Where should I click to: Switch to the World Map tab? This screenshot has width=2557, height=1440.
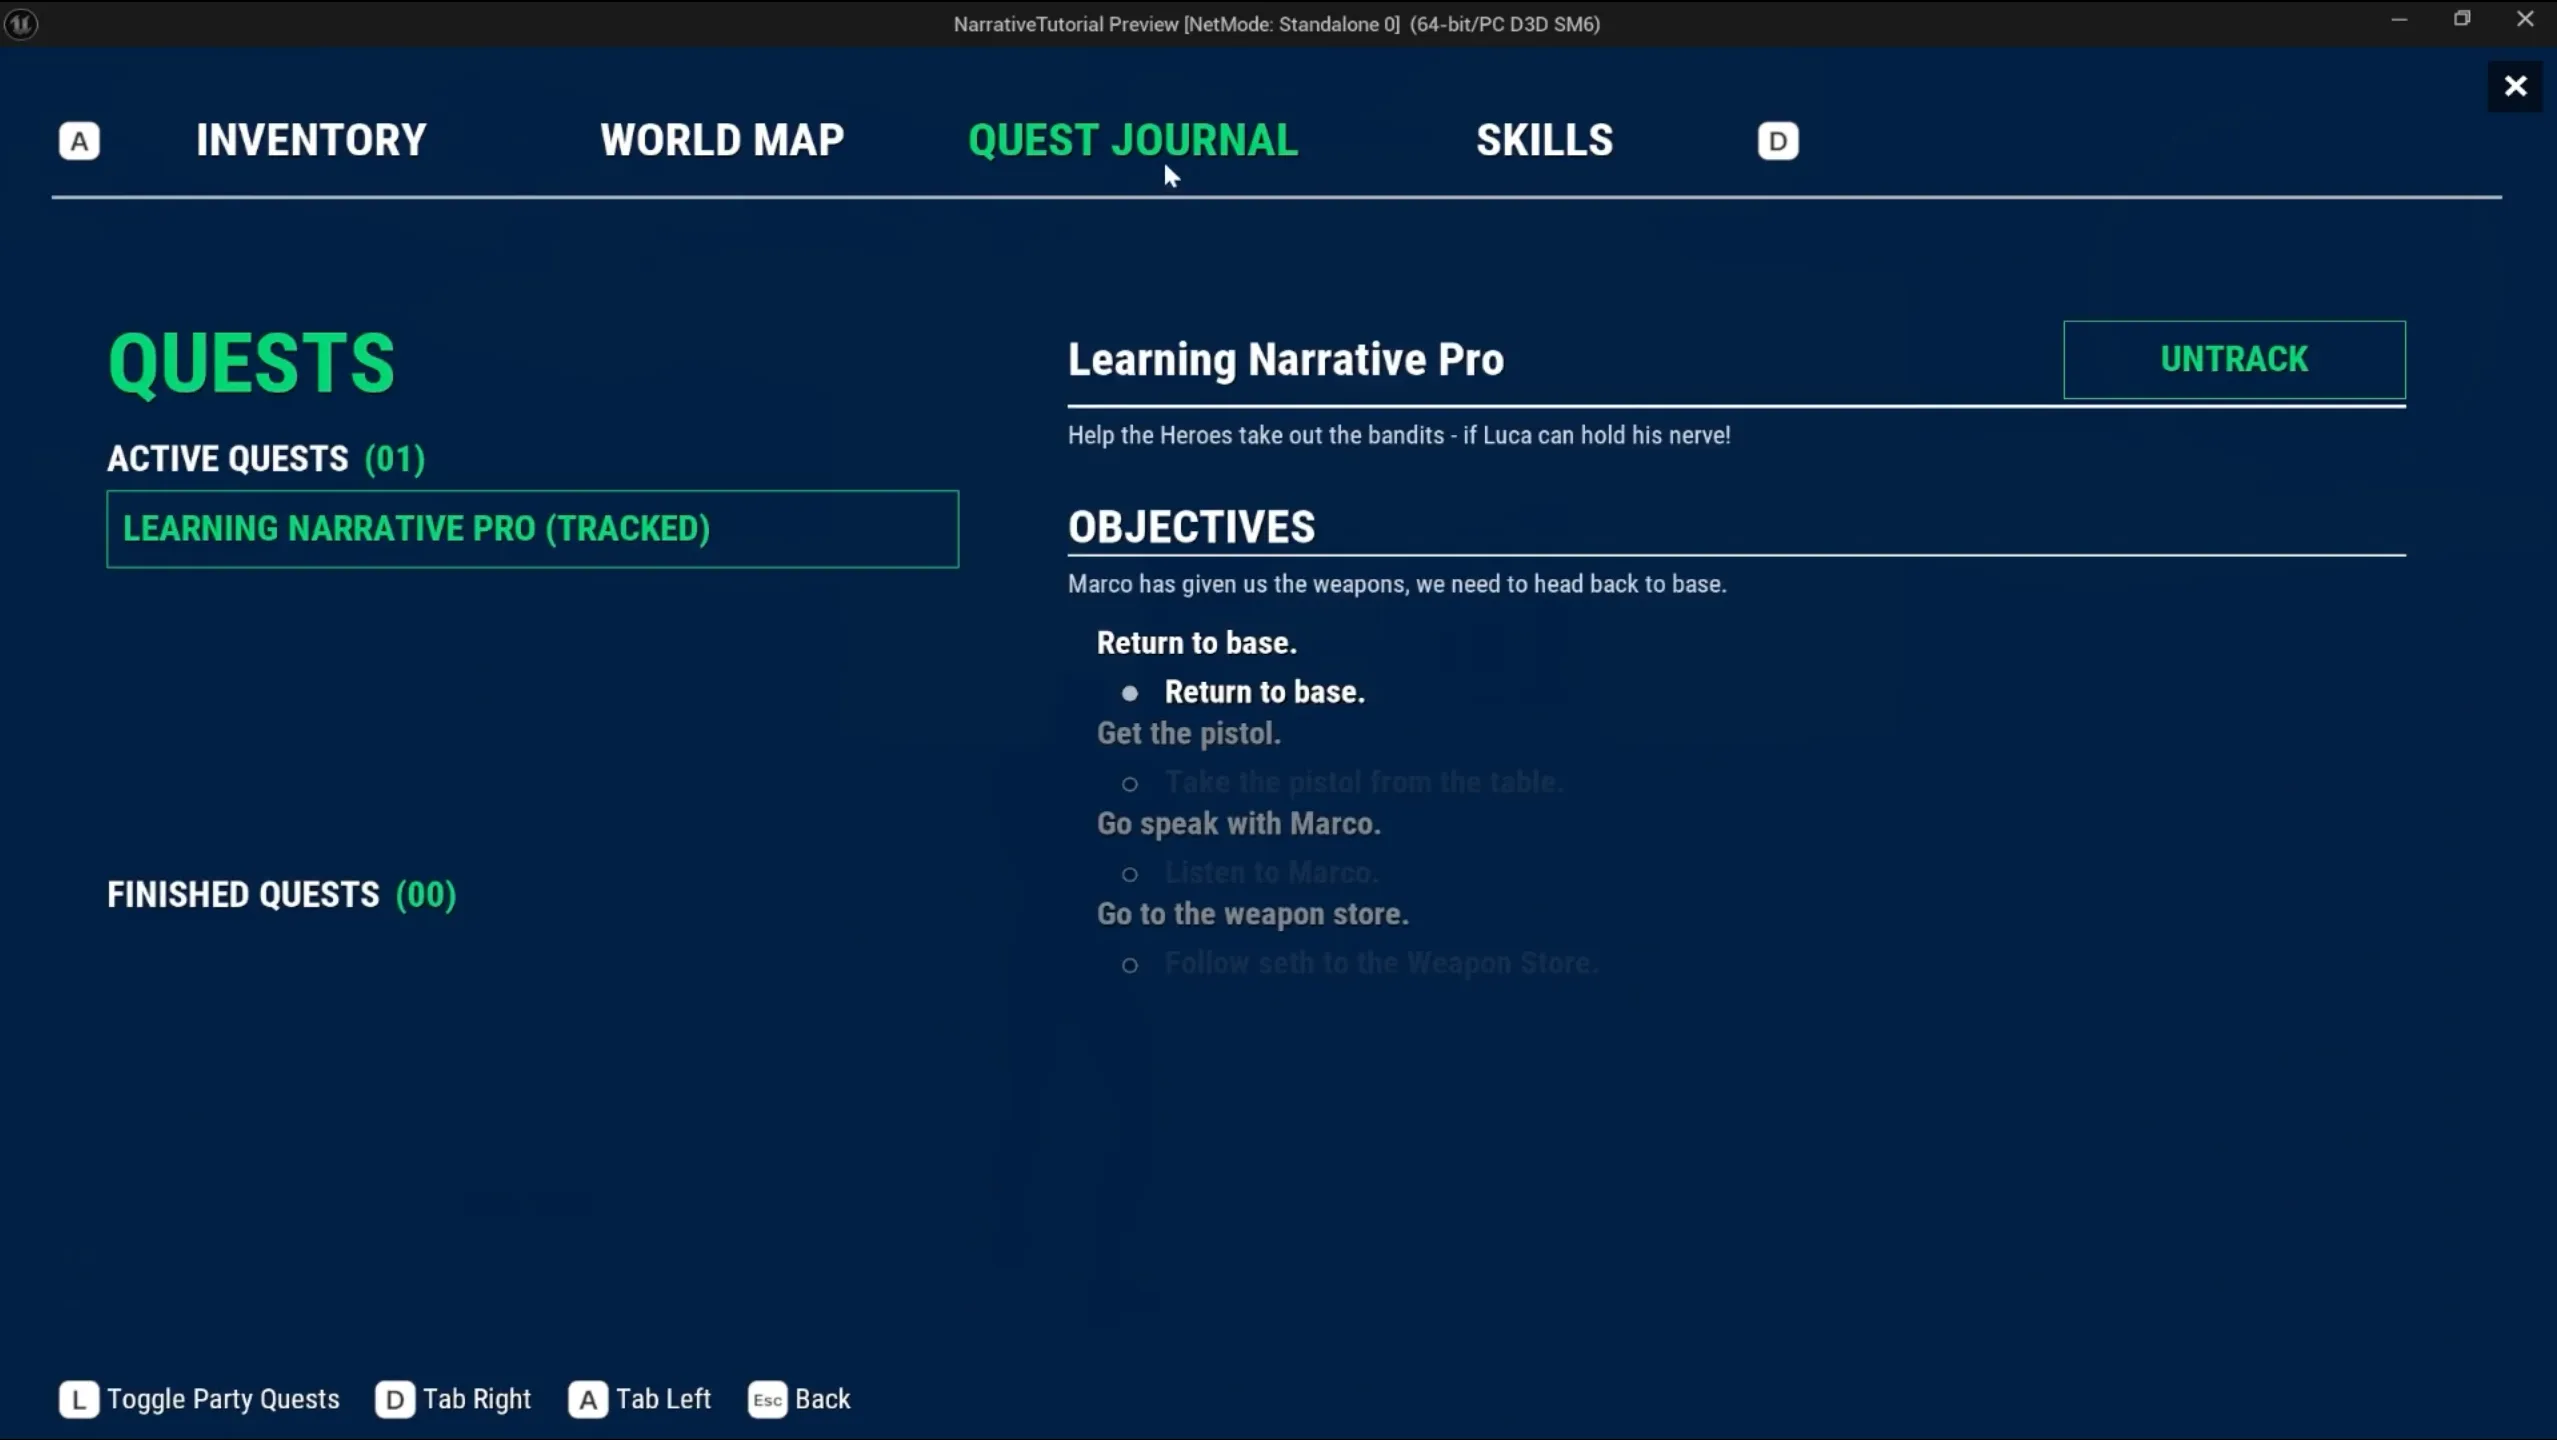(x=722, y=140)
